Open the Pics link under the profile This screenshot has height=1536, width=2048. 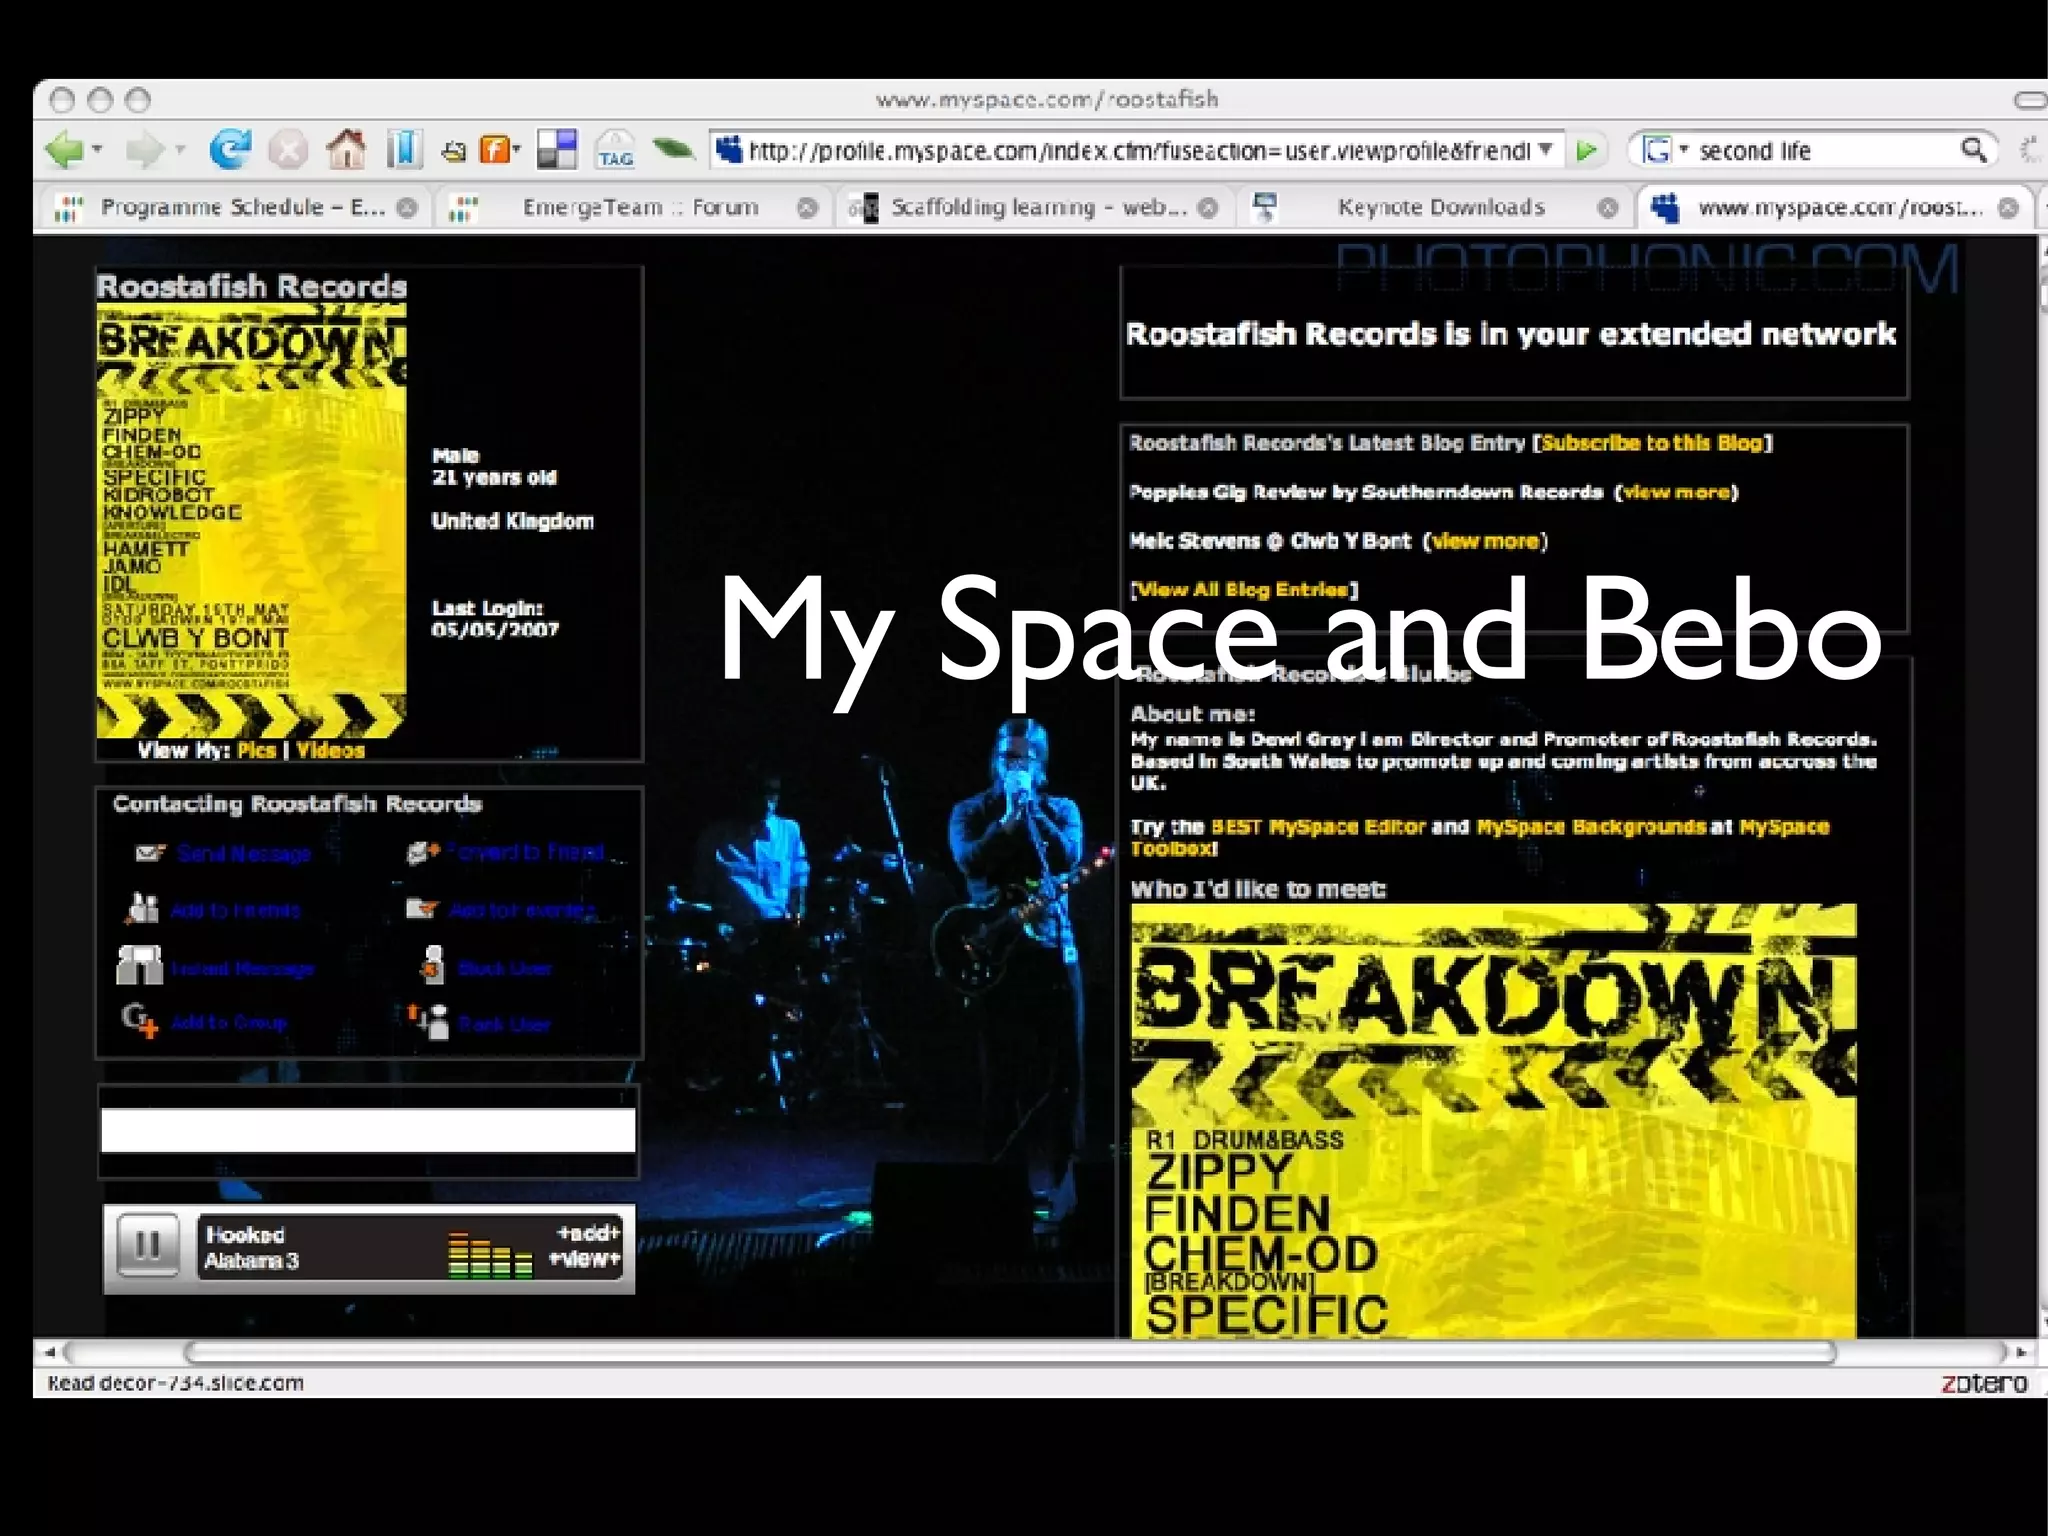(257, 750)
